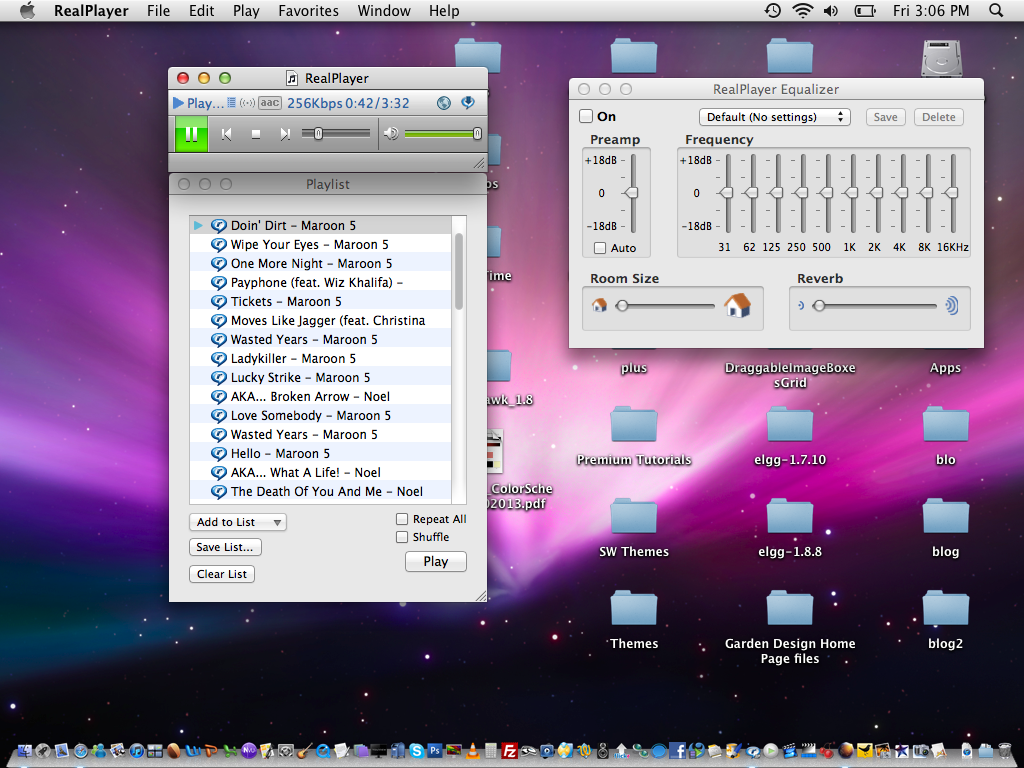The width and height of the screenshot is (1024, 768).
Task: Click the Delete button in the Equalizer
Action: [938, 117]
